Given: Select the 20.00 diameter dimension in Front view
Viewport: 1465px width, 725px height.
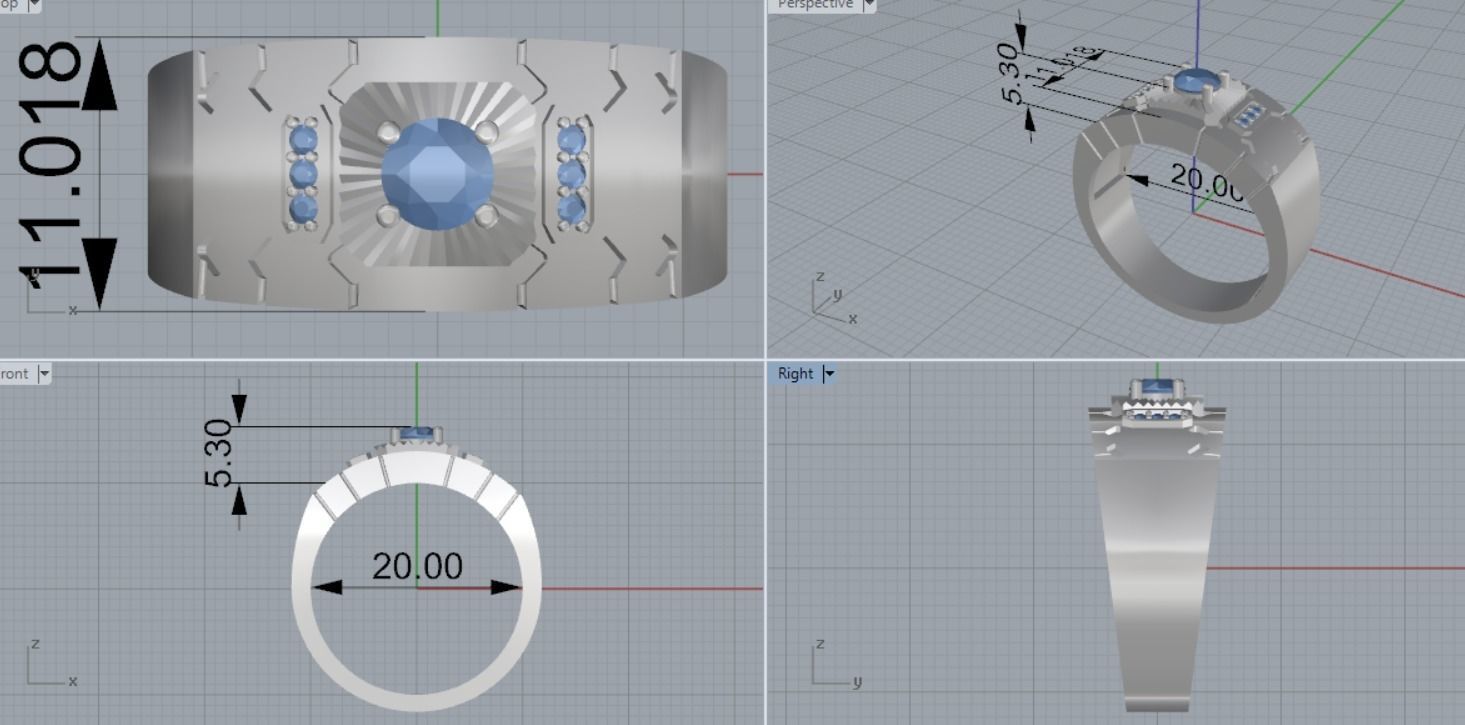Looking at the screenshot, I should tap(417, 566).
